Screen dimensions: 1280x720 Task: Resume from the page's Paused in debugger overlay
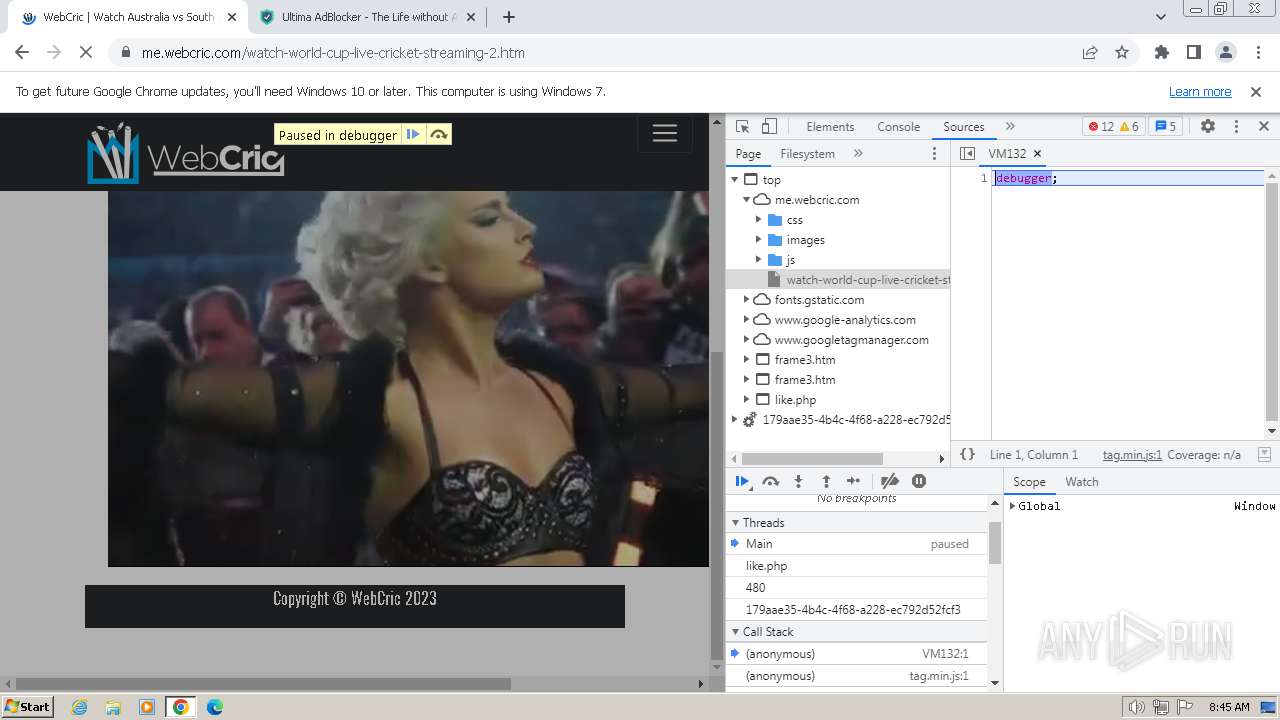point(413,135)
